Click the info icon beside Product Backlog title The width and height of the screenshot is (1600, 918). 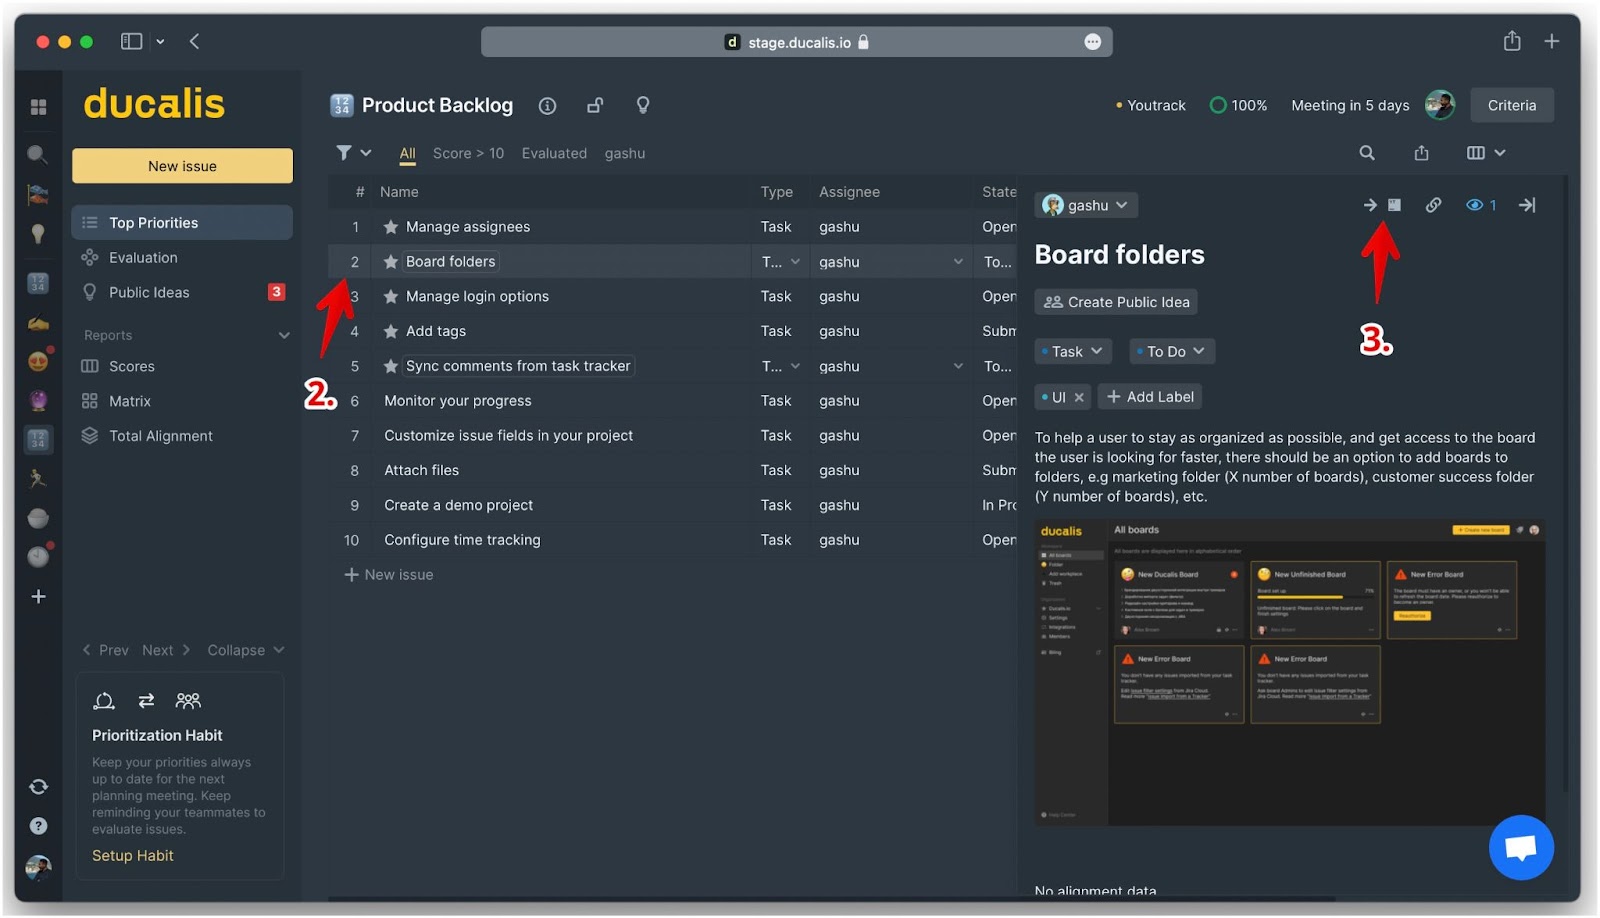pyautogui.click(x=547, y=105)
